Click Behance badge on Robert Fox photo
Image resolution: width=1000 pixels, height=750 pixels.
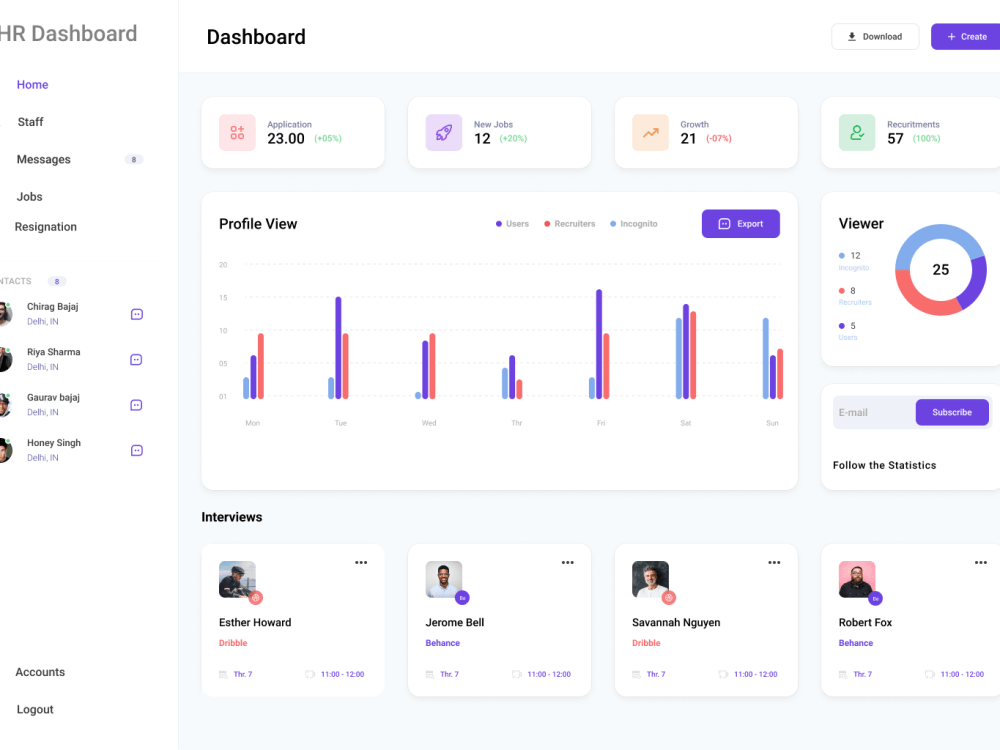(876, 598)
